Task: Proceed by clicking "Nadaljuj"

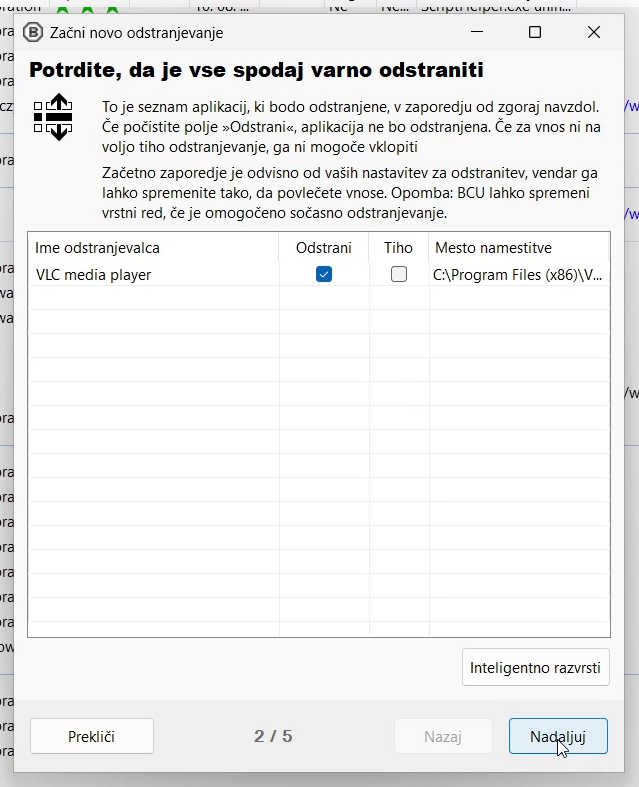Action: tap(557, 736)
